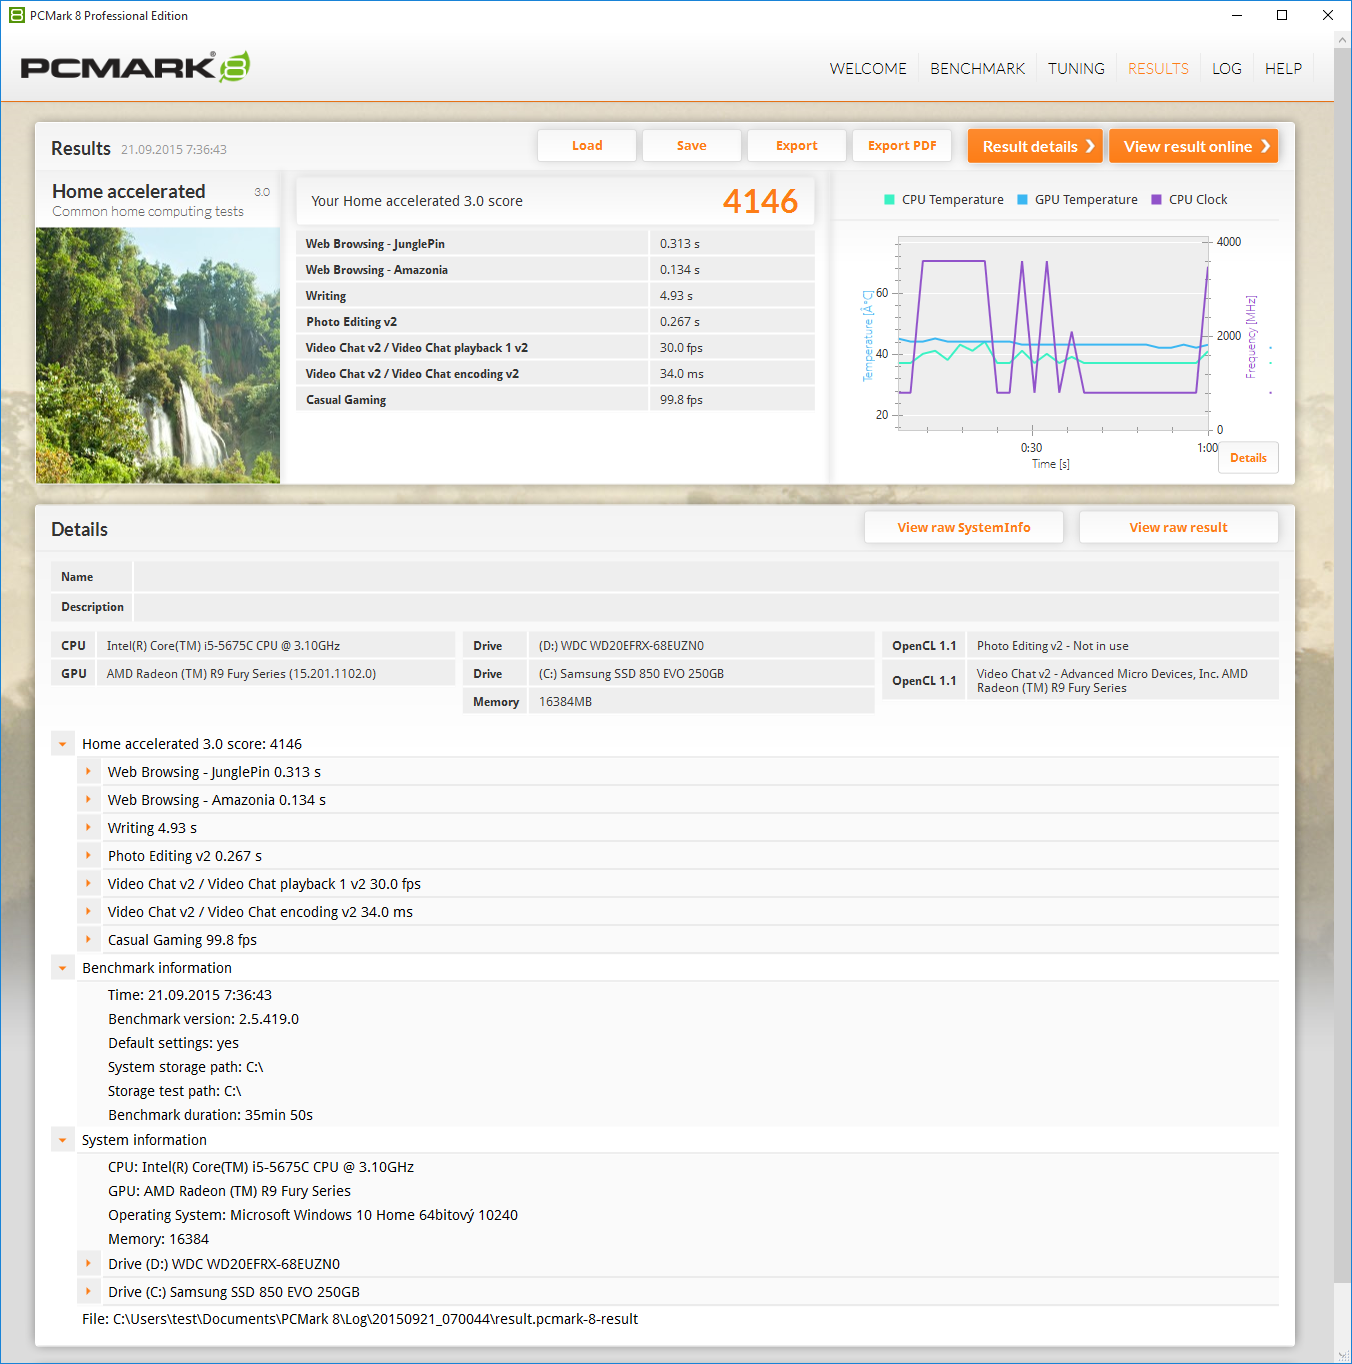Click the result file path line
The height and width of the screenshot is (1364, 1352).
pyautogui.click(x=360, y=1319)
